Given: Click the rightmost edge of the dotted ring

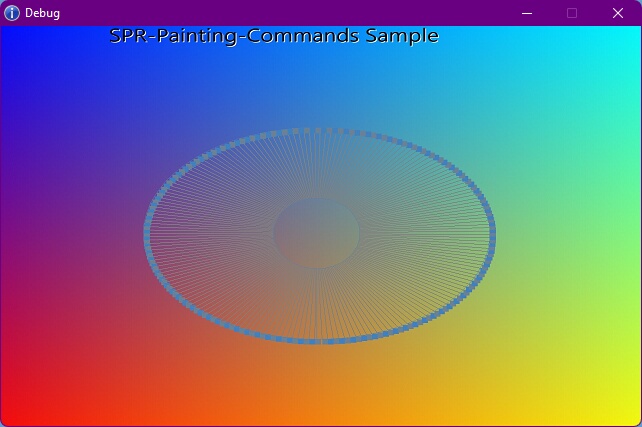Looking at the screenshot, I should (492, 234).
